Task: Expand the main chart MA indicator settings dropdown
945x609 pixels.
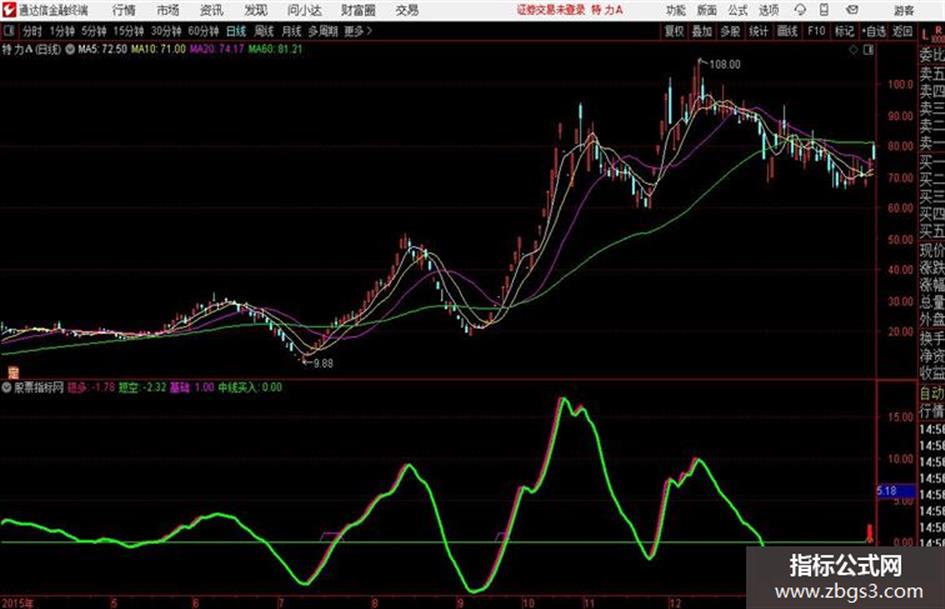Action: (70, 49)
